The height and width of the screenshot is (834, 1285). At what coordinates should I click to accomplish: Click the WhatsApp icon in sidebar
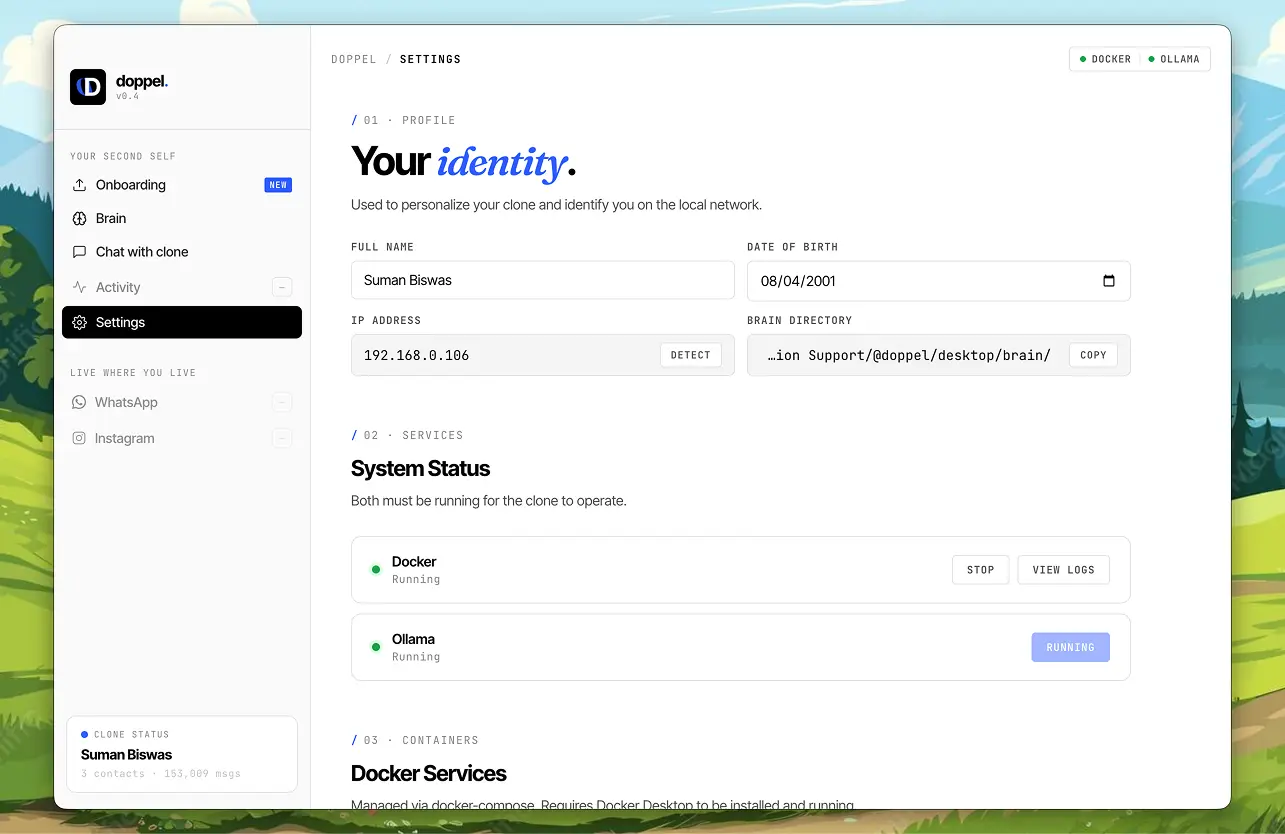click(x=79, y=402)
